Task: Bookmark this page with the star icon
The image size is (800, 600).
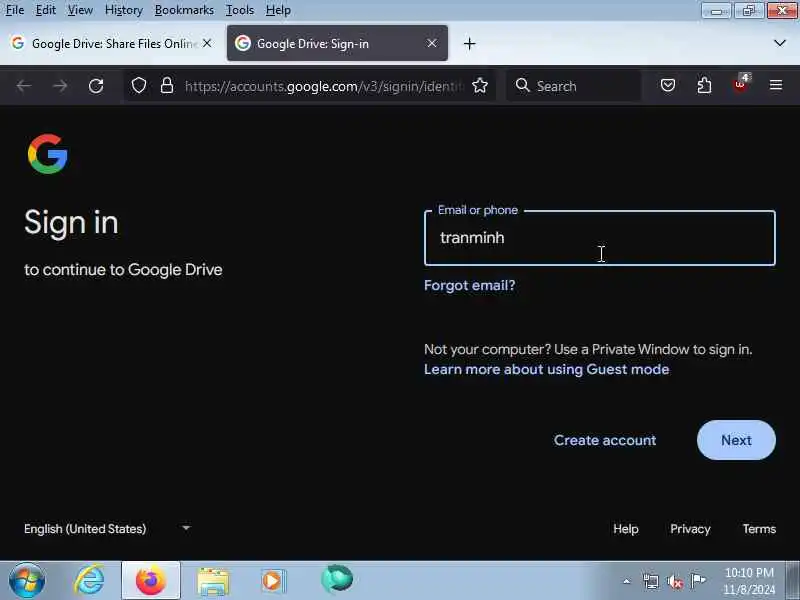Action: [x=480, y=85]
